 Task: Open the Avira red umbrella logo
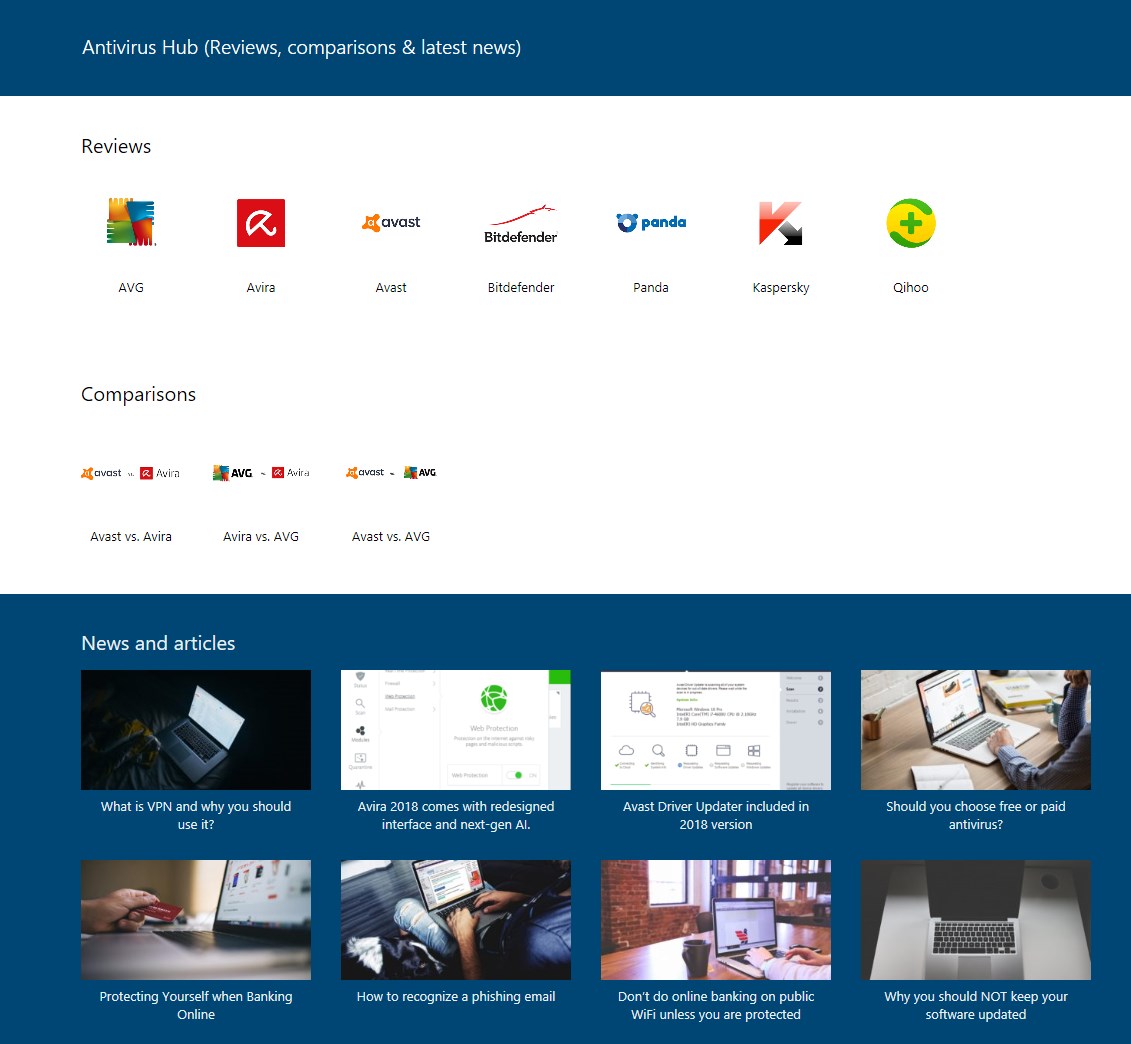click(x=261, y=223)
